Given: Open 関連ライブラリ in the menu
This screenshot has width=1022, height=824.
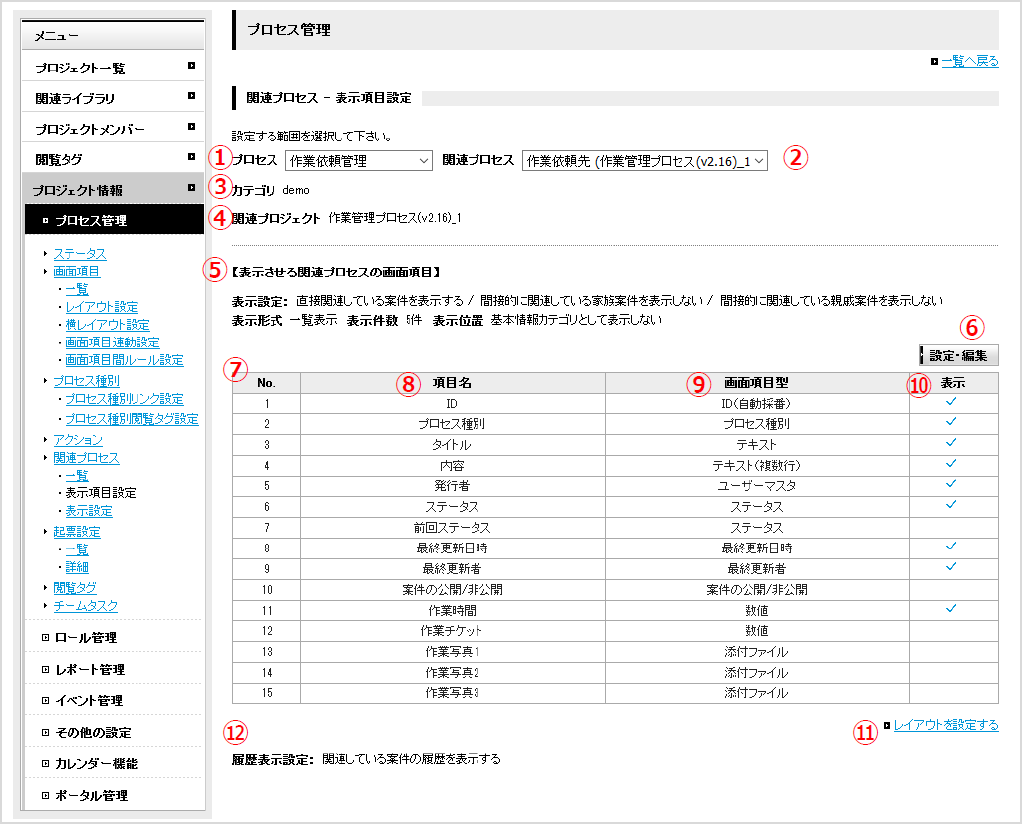Looking at the screenshot, I should (113, 98).
